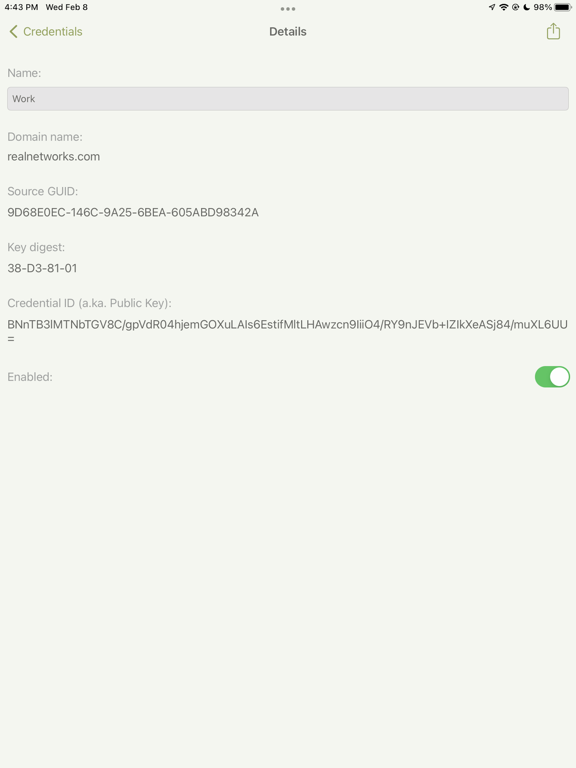Toggle the Enabled switch off
The image size is (576, 768).
tap(552, 377)
